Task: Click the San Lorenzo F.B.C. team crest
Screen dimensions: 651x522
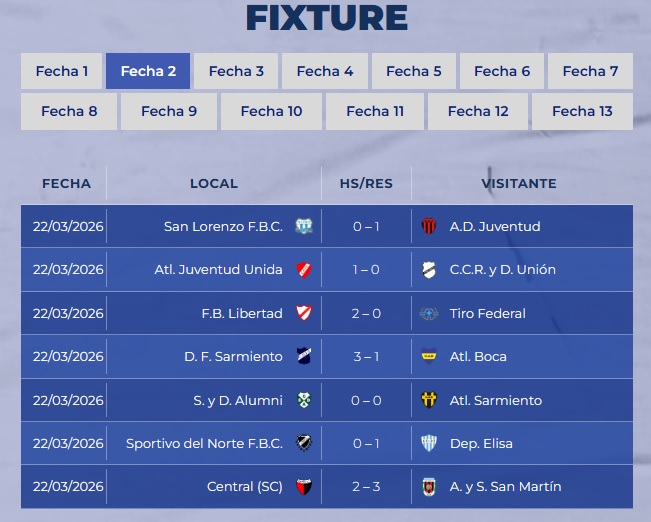Action: tap(304, 226)
